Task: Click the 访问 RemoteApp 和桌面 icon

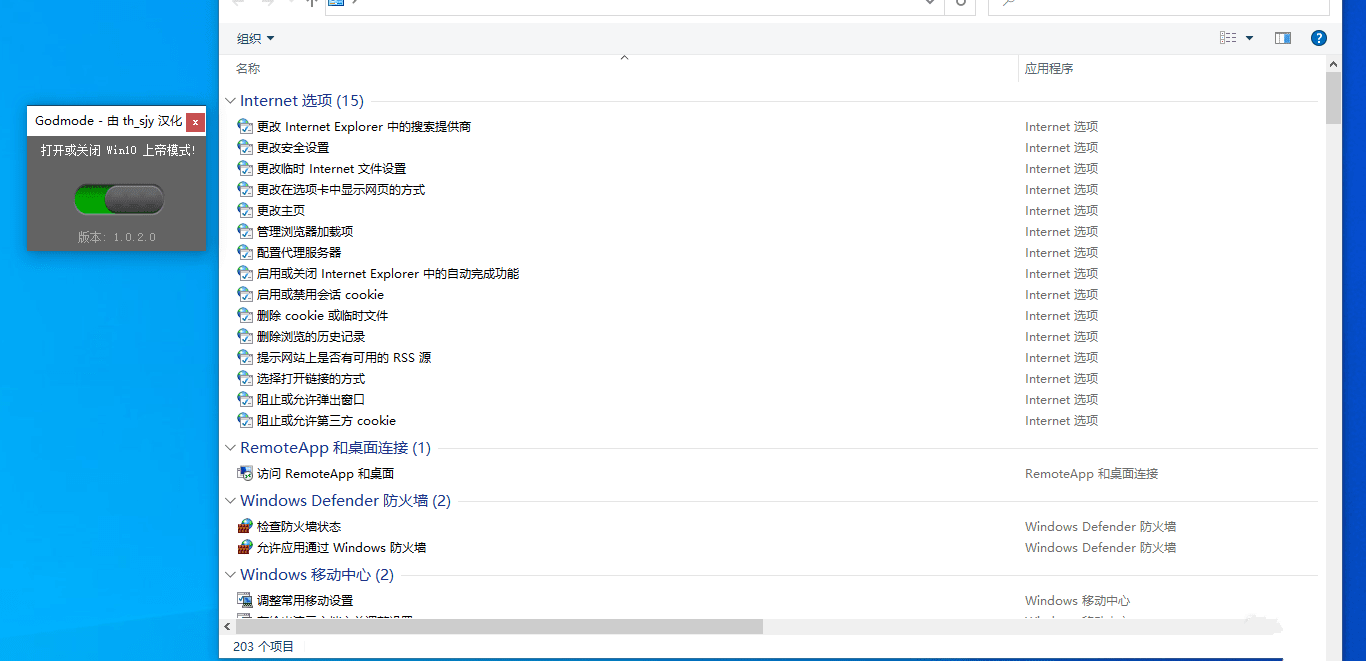Action: (245, 474)
